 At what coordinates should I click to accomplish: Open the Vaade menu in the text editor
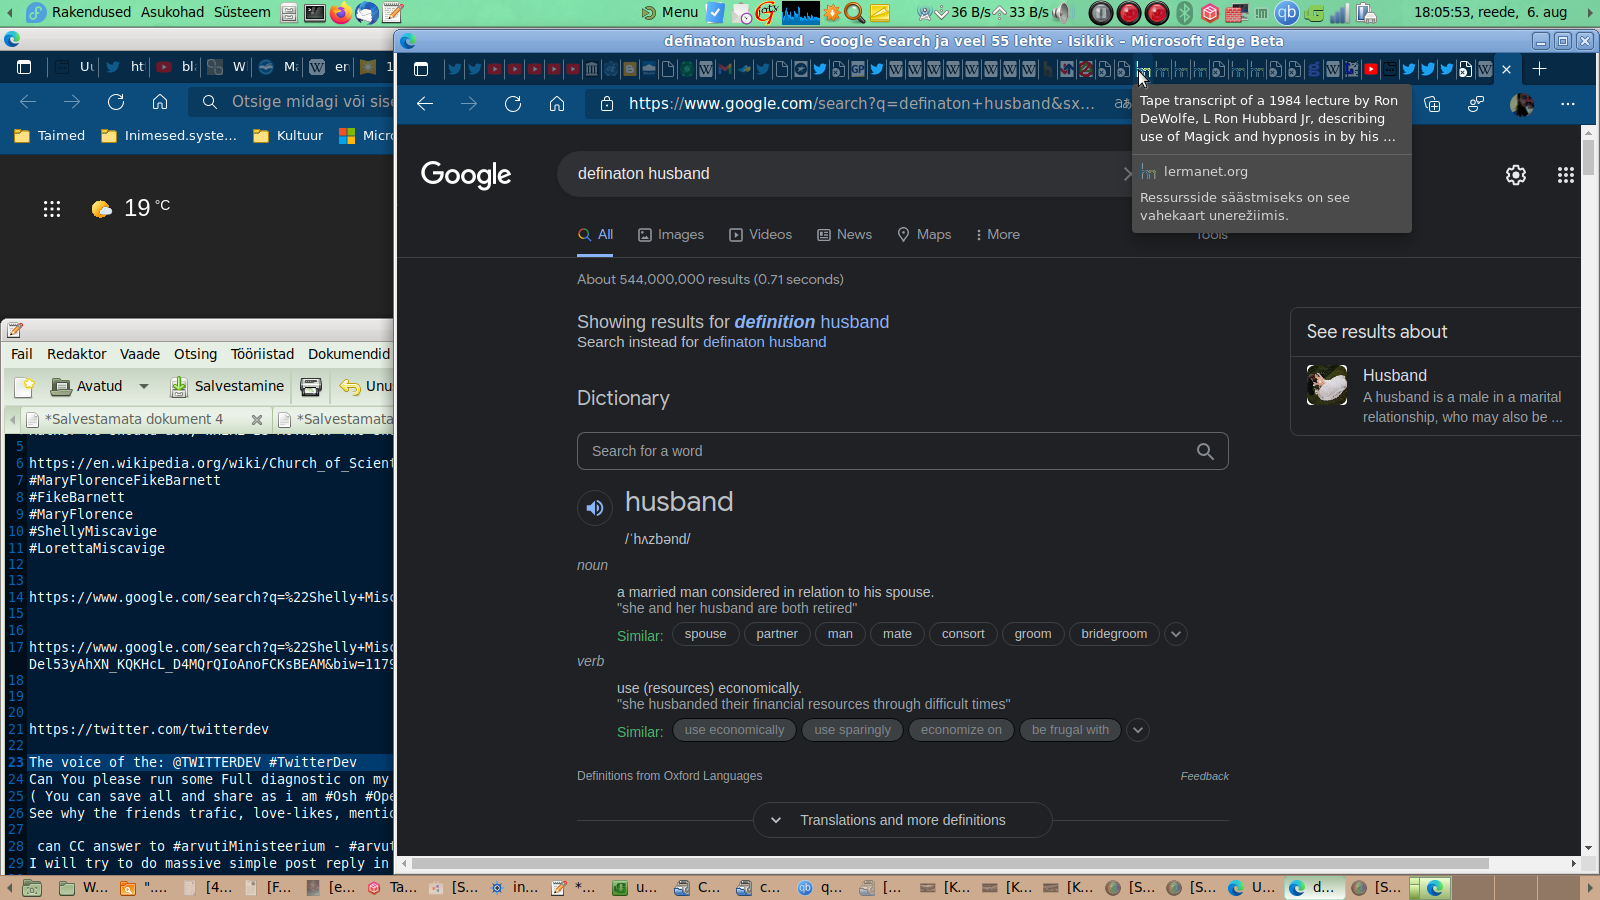click(x=140, y=354)
